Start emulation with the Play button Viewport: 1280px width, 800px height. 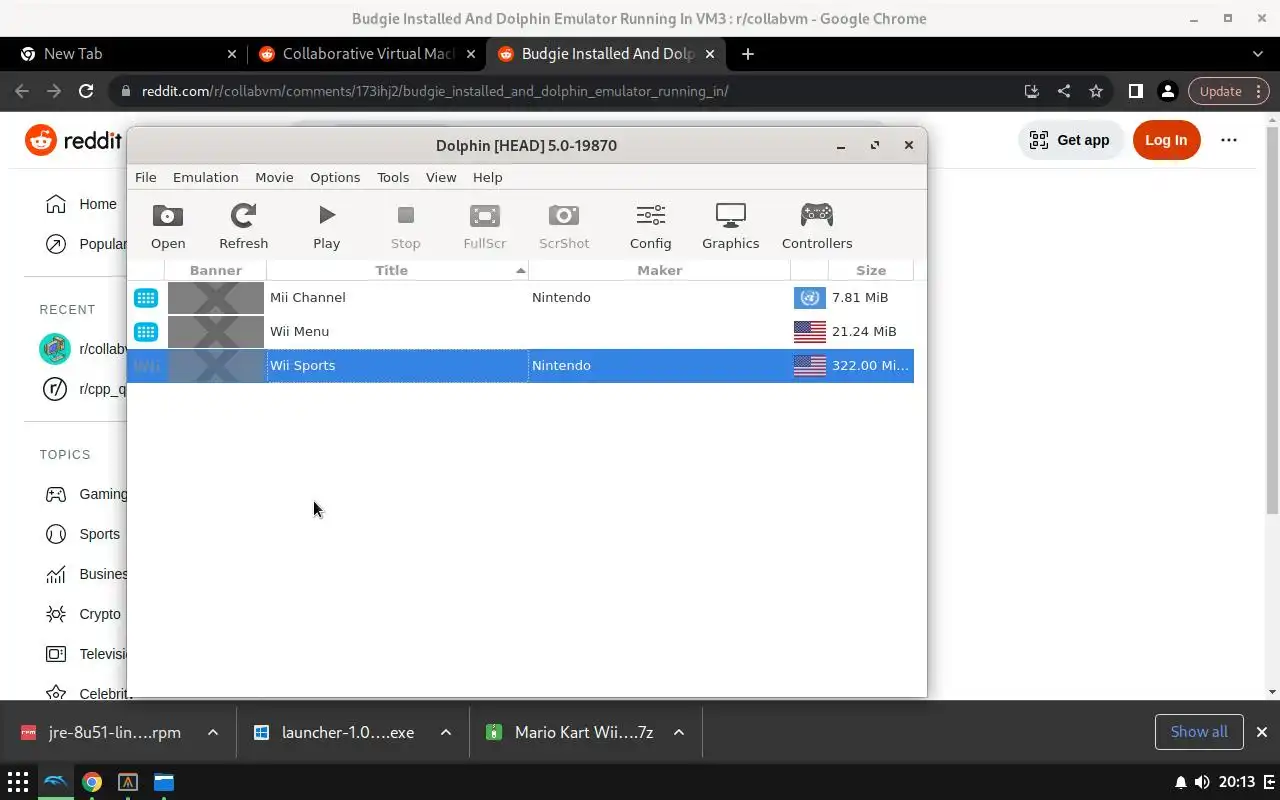[326, 226]
